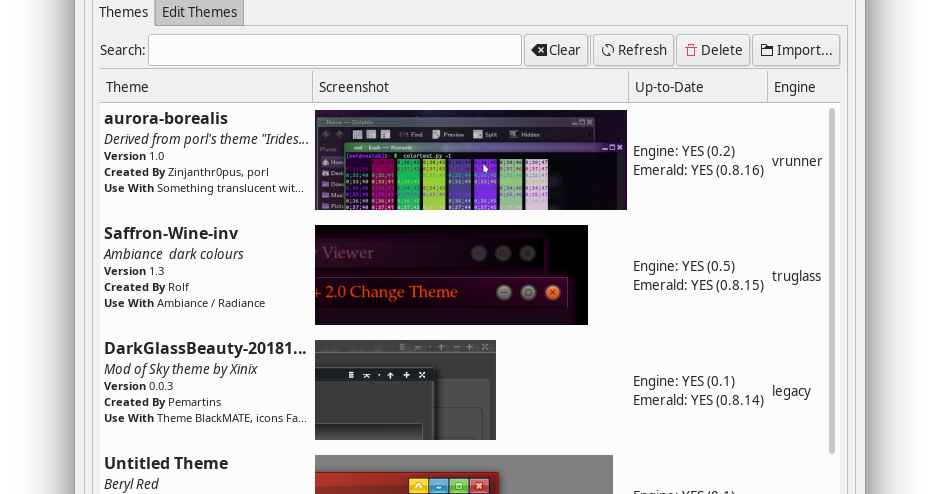The width and height of the screenshot is (940, 494).
Task: Switch to the Edit Themes tab
Action: (x=199, y=12)
